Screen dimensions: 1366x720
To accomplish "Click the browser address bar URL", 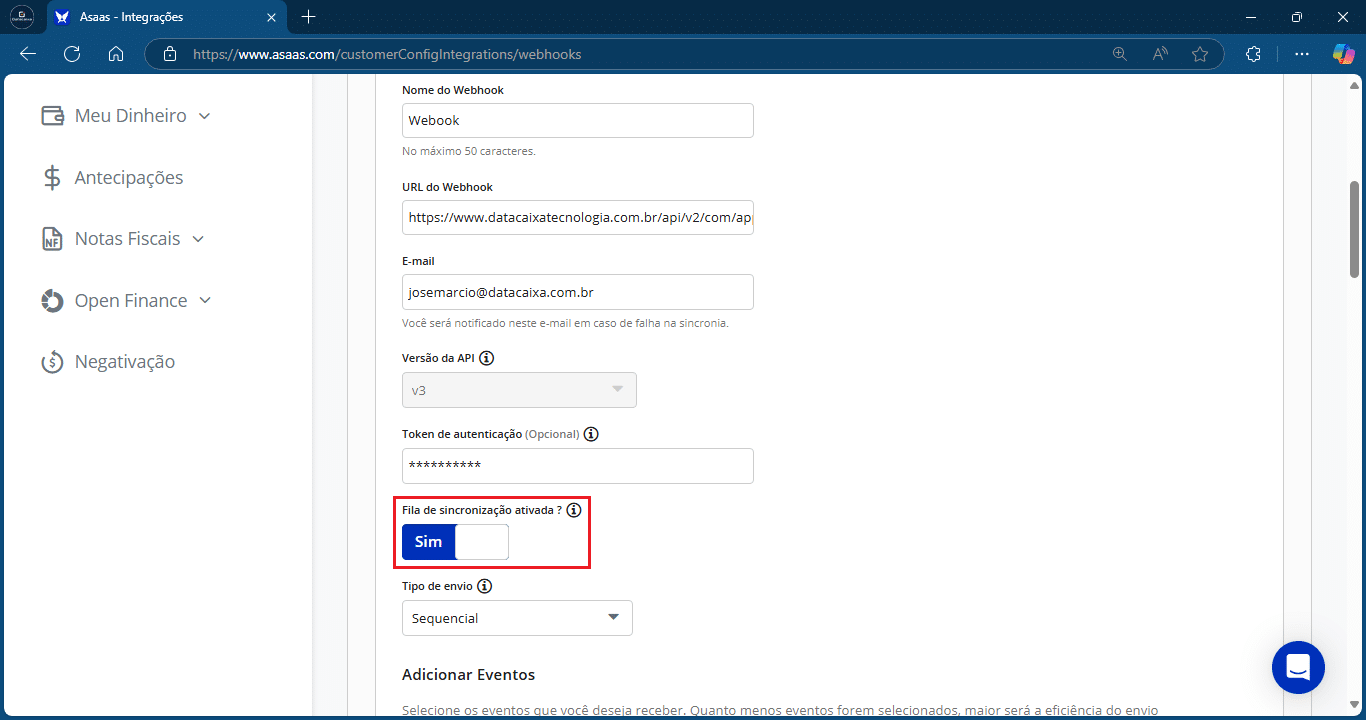I will pos(387,54).
